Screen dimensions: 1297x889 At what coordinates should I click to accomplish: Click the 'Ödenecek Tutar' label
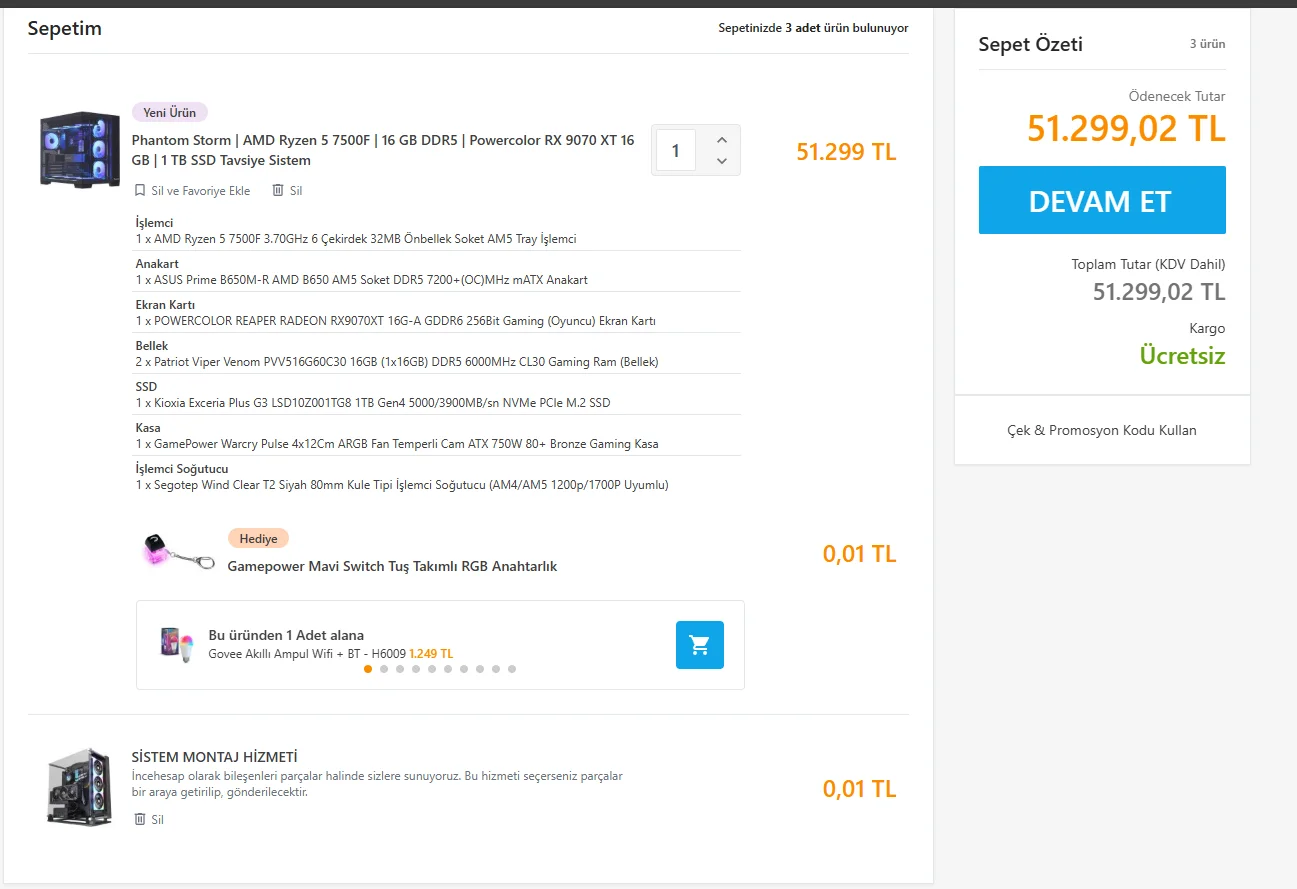pyautogui.click(x=1177, y=97)
